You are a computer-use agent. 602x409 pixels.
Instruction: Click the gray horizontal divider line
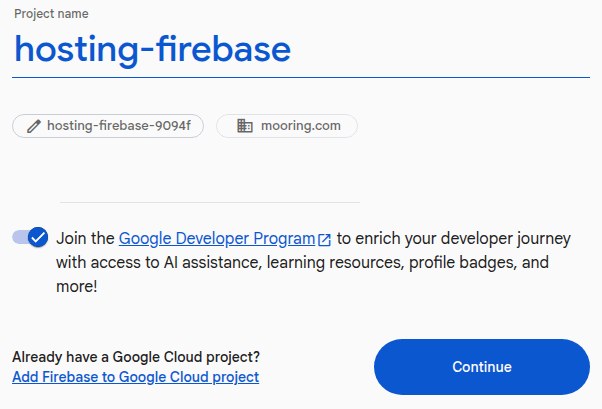pos(210,202)
